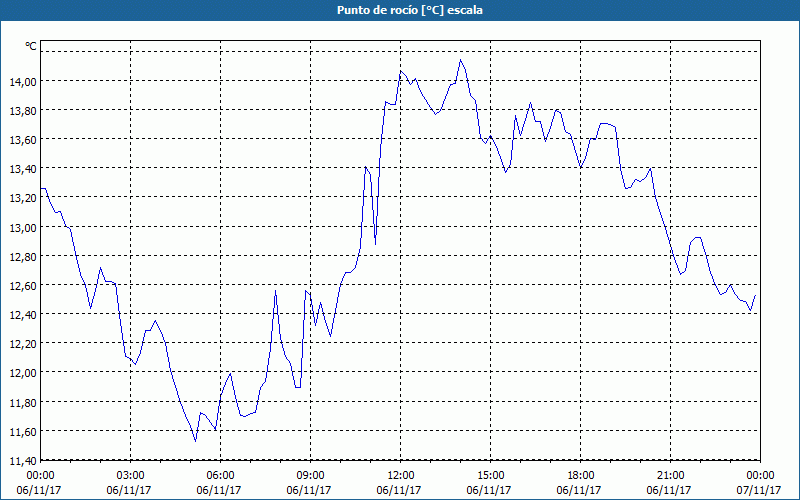Click the 12,60 y-axis label
The width and height of the screenshot is (800, 500).
click(23, 286)
